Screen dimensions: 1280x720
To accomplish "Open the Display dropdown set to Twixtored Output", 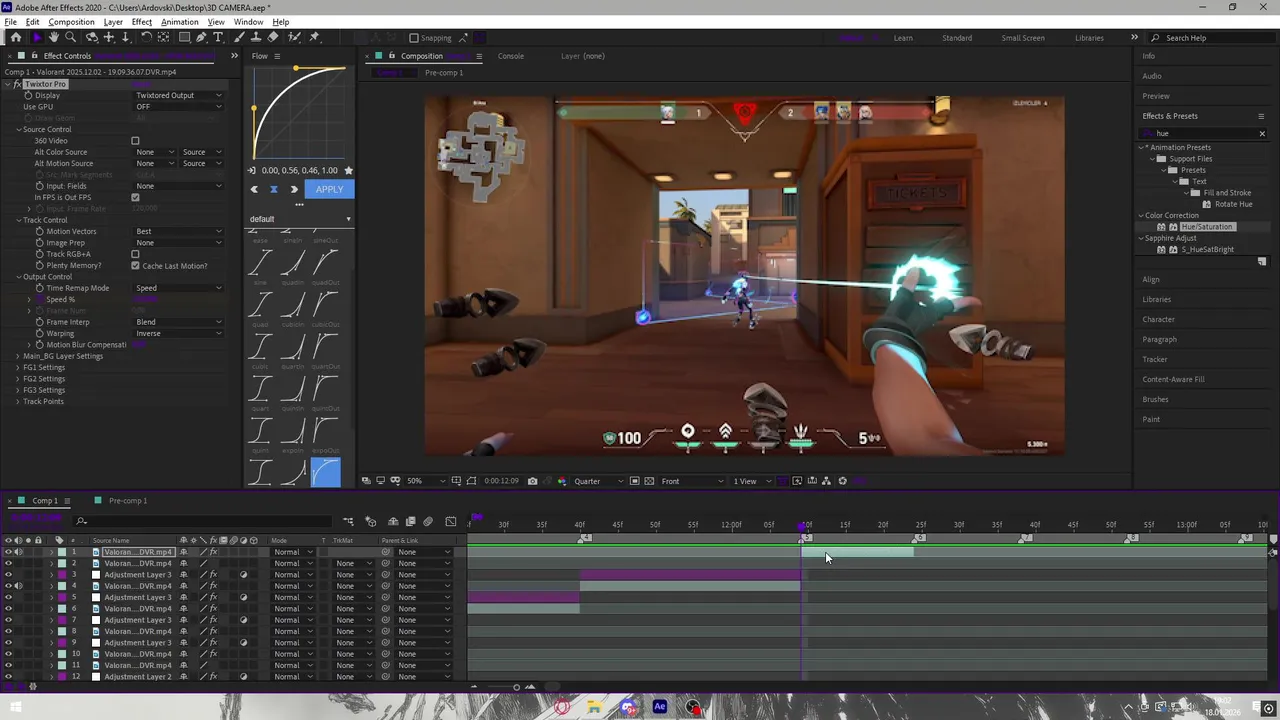I will pyautogui.click(x=179, y=95).
